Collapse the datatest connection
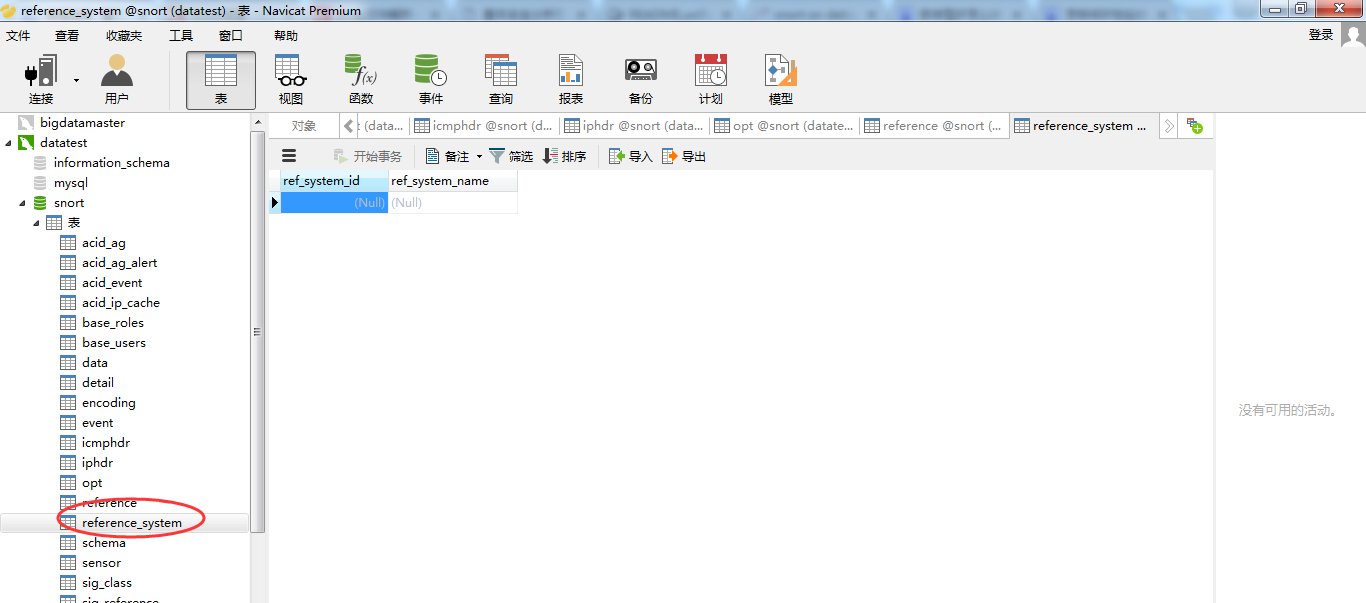 (x=9, y=142)
